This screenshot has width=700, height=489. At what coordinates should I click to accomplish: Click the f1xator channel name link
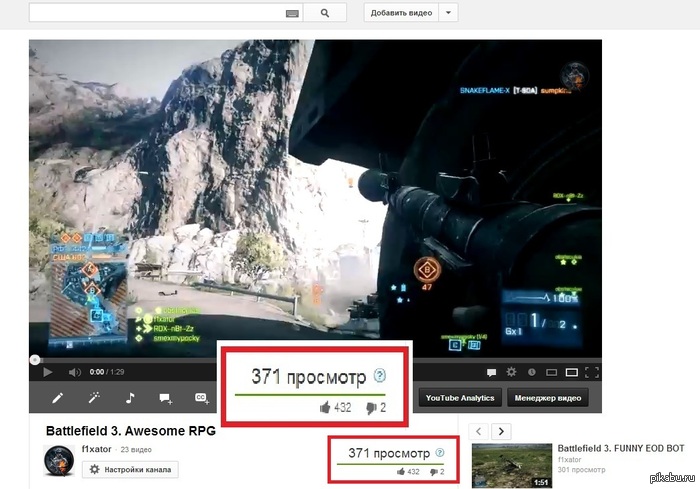(x=96, y=449)
